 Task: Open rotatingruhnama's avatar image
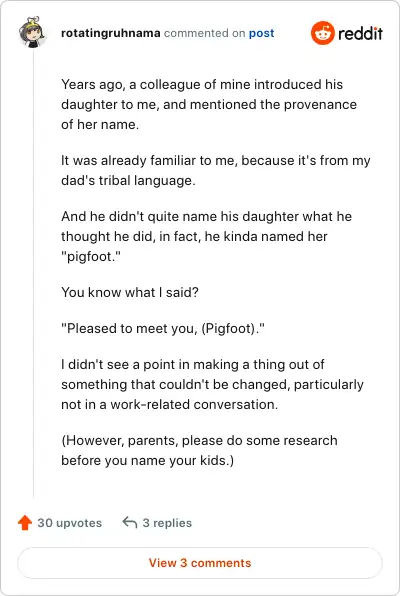[x=33, y=32]
